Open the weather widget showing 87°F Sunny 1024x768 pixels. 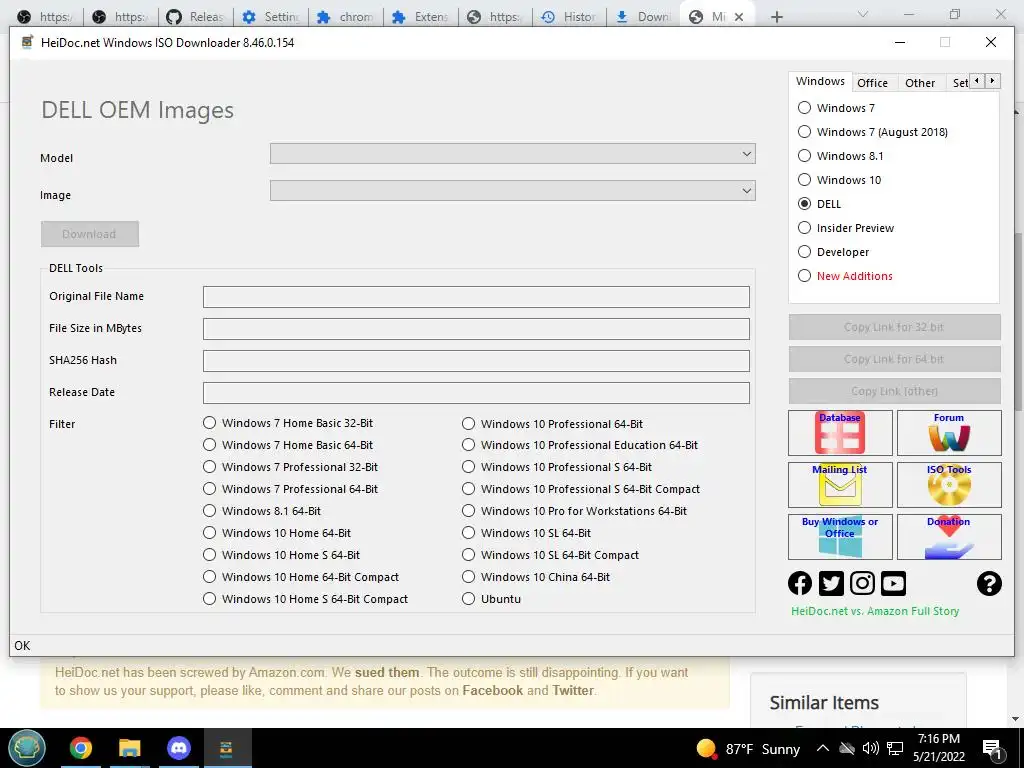click(748, 748)
